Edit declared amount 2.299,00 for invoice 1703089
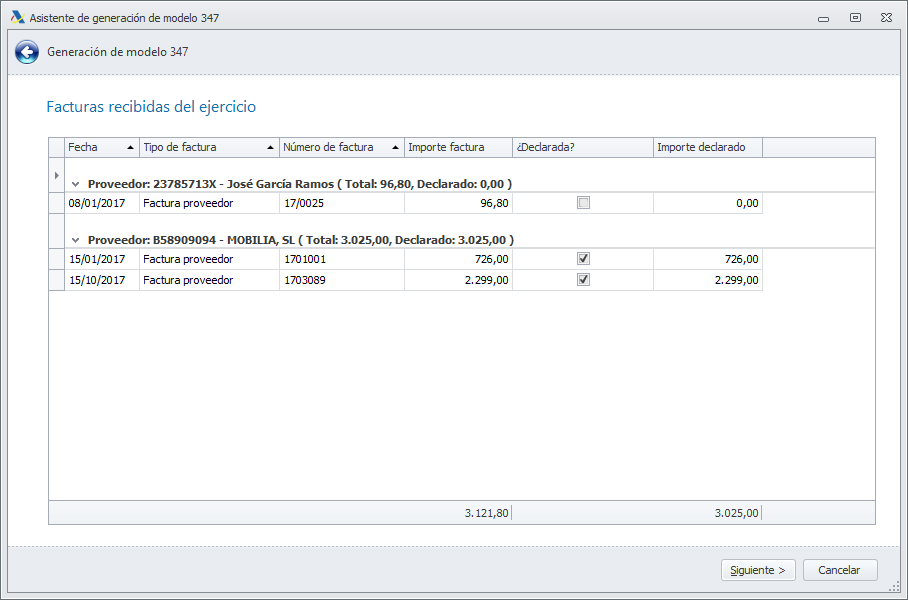 click(708, 281)
